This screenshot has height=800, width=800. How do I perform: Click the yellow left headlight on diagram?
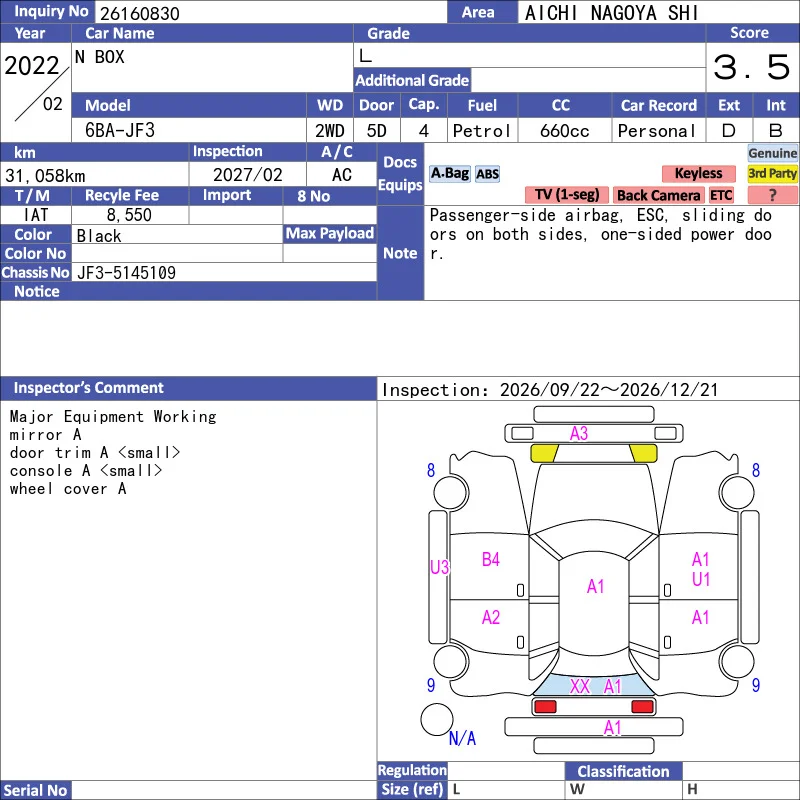click(544, 453)
